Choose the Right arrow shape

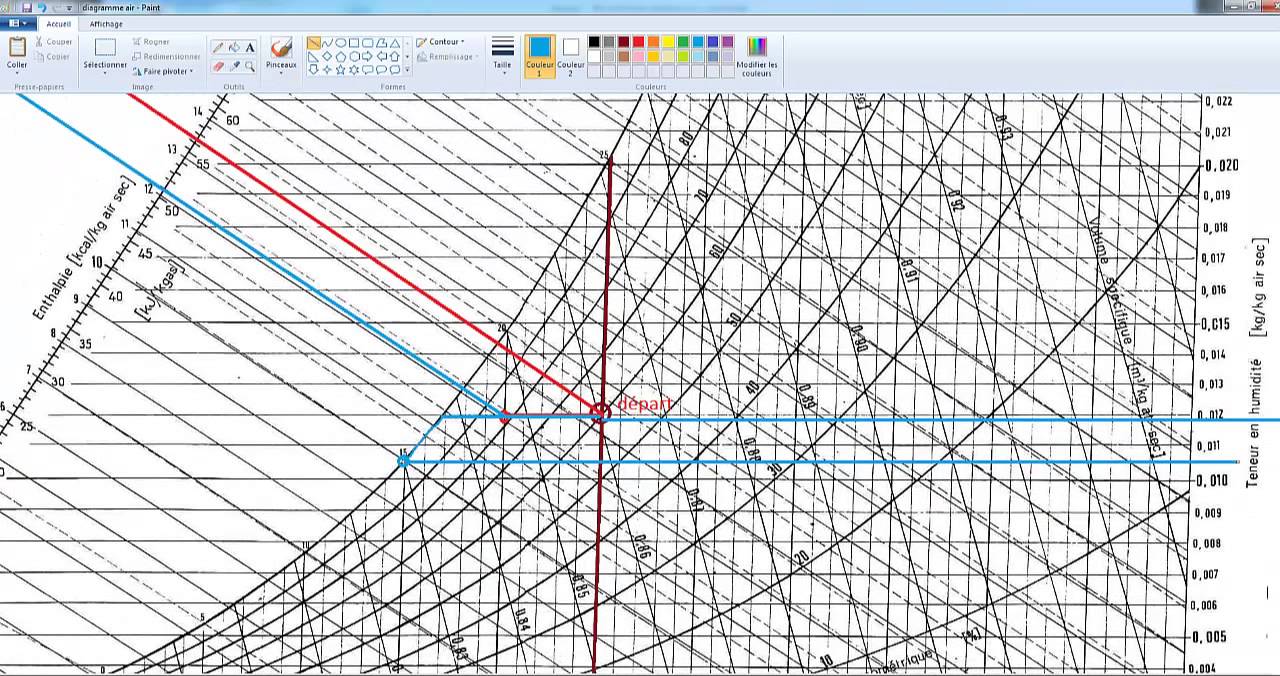pyautogui.click(x=367, y=57)
